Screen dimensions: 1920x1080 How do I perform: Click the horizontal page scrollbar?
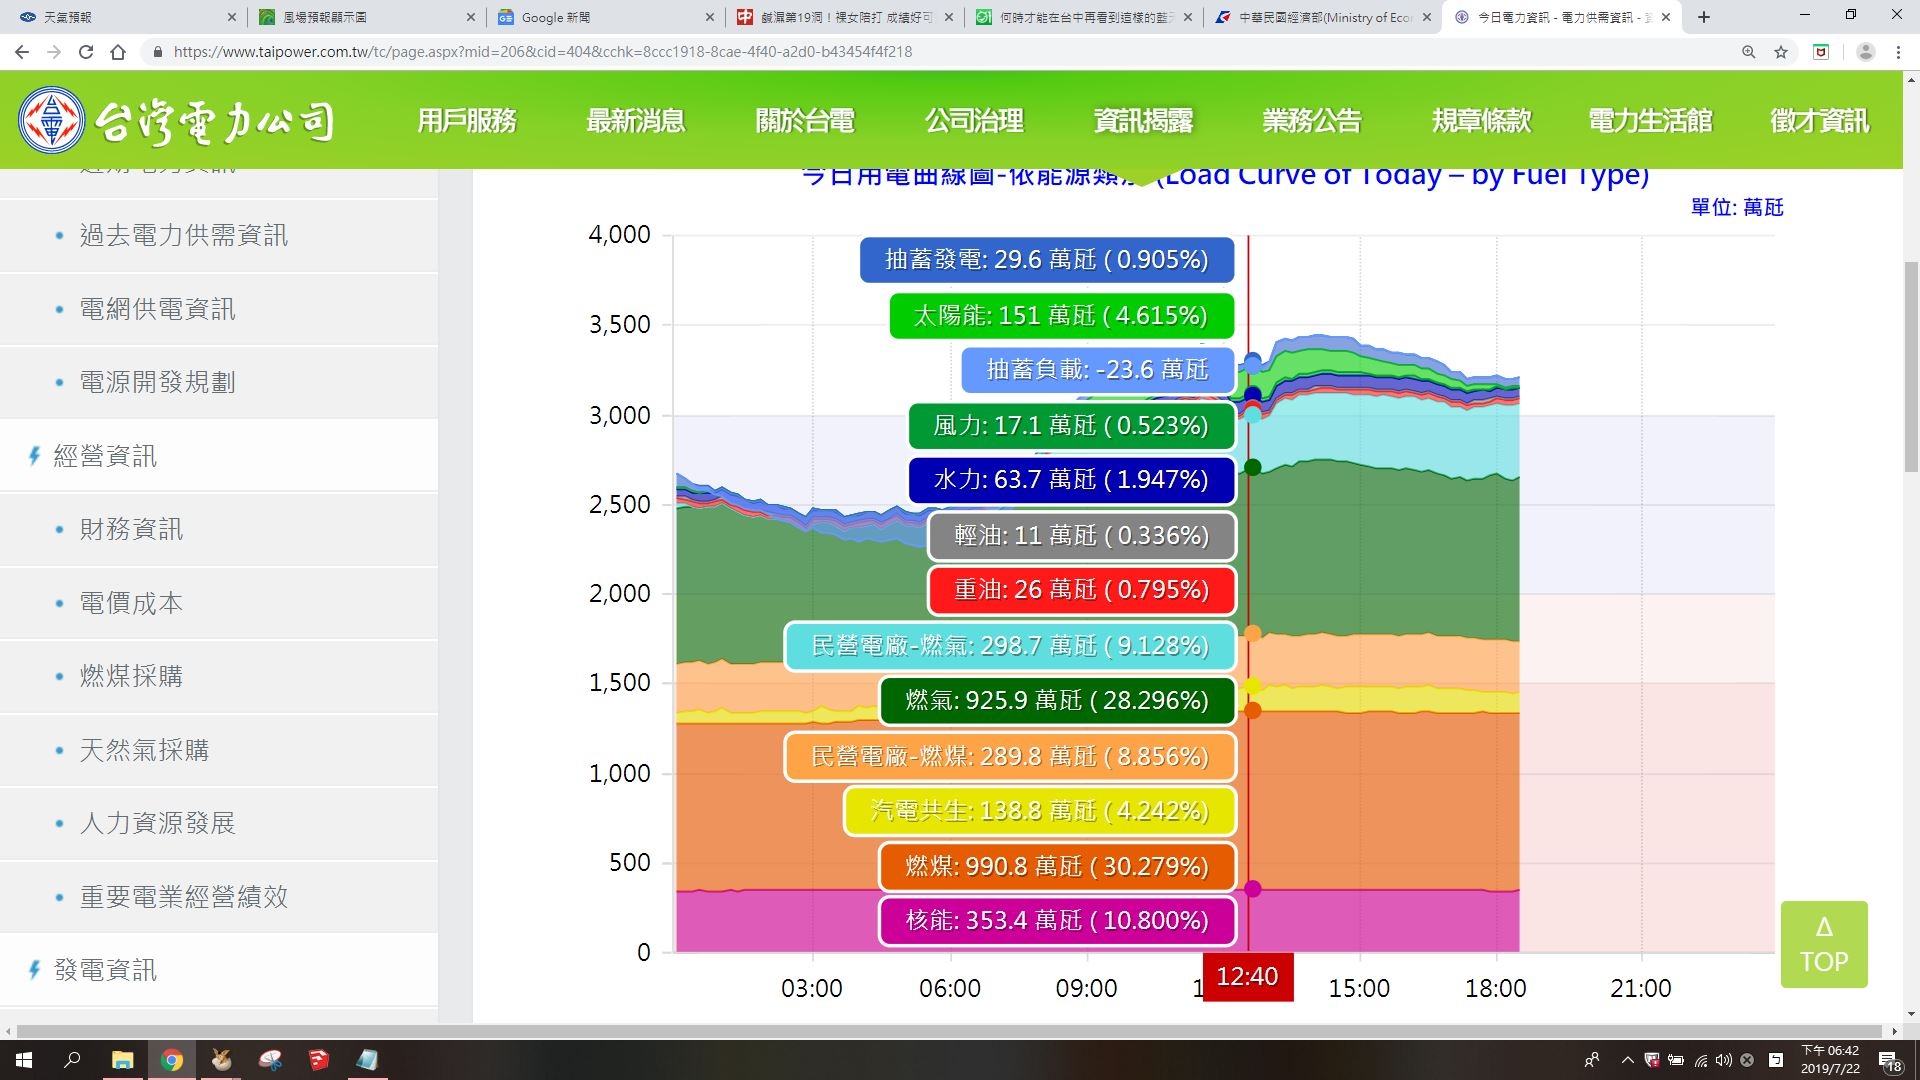950,1031
